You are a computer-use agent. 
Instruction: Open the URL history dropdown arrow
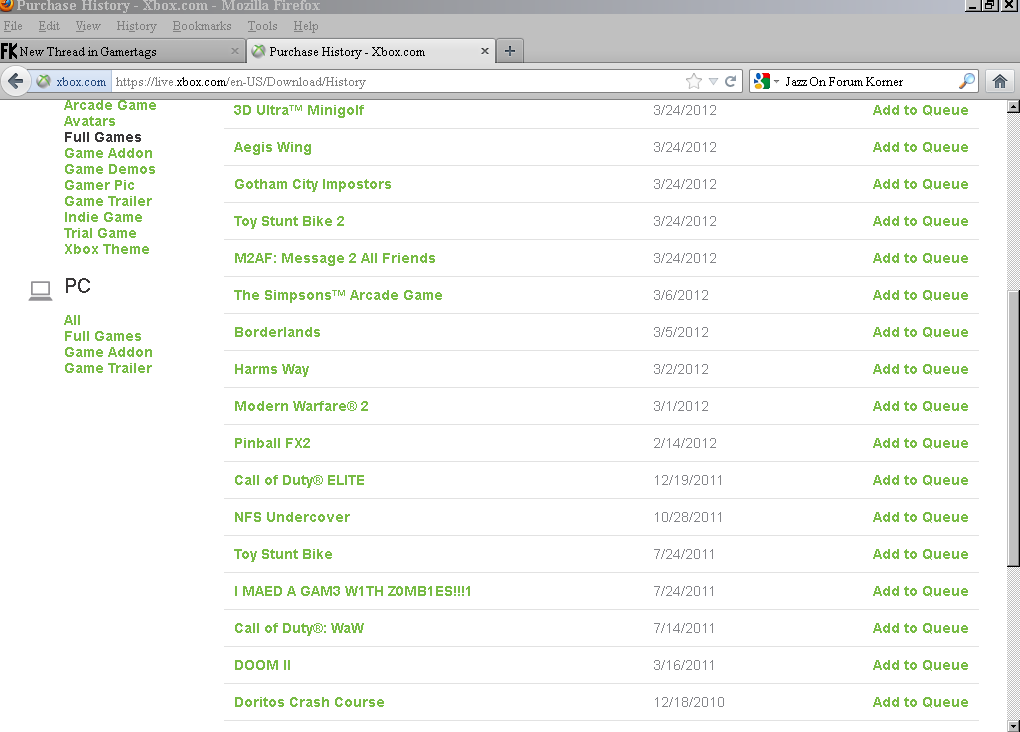(713, 81)
